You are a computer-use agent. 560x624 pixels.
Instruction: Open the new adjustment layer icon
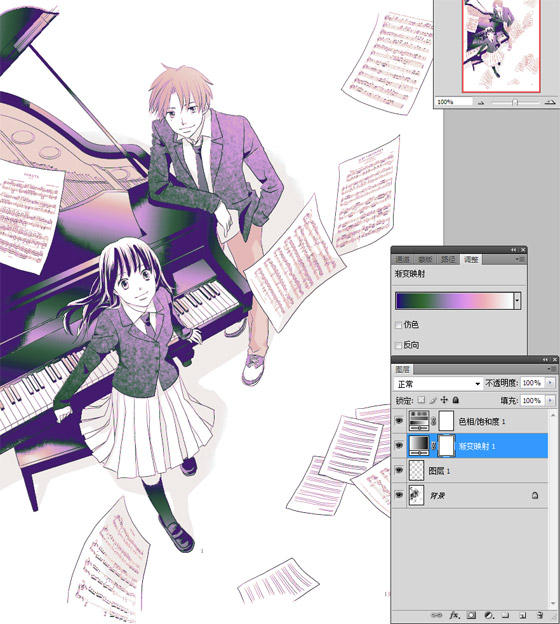tap(489, 615)
